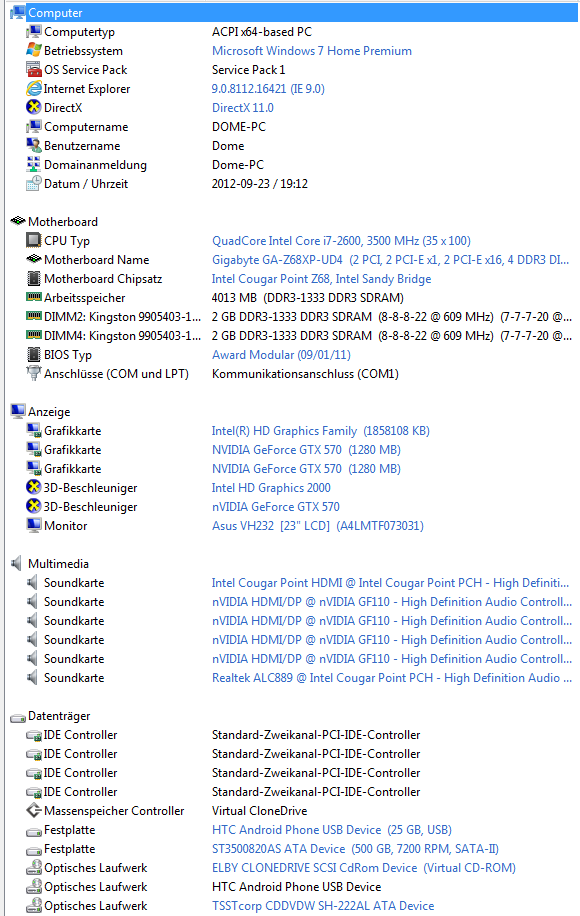
Task: Open the ELBY CLONEDRIVE SCSI CdRom link
Action: click(x=364, y=868)
